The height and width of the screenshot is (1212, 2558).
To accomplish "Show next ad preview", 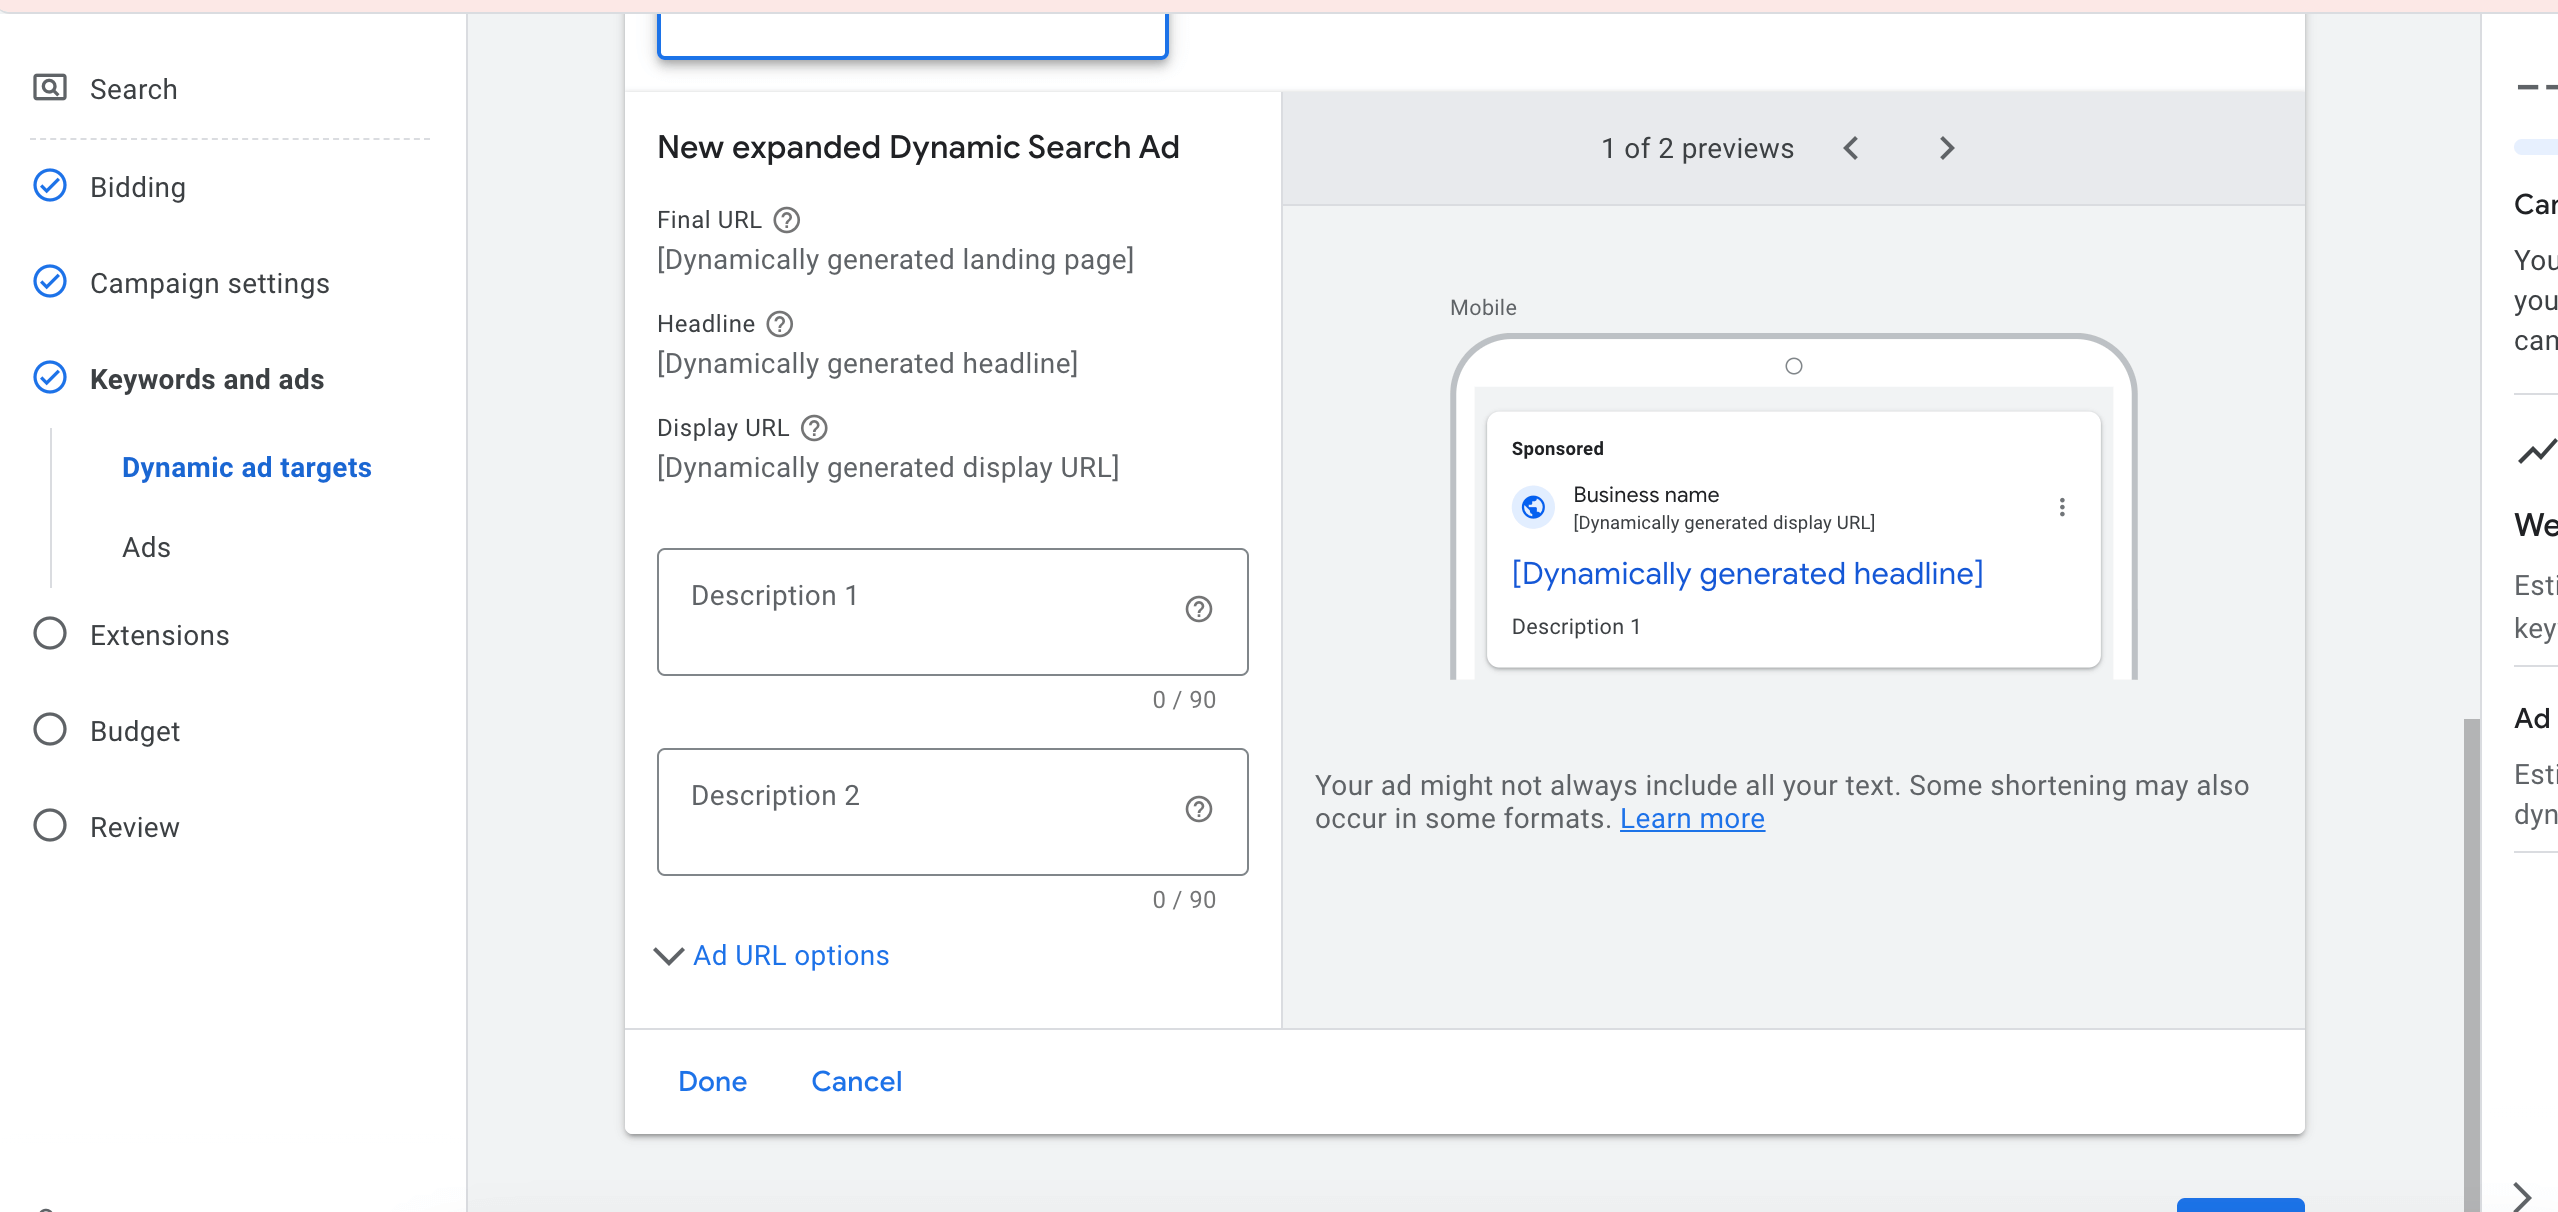I will pyautogui.click(x=1946, y=148).
